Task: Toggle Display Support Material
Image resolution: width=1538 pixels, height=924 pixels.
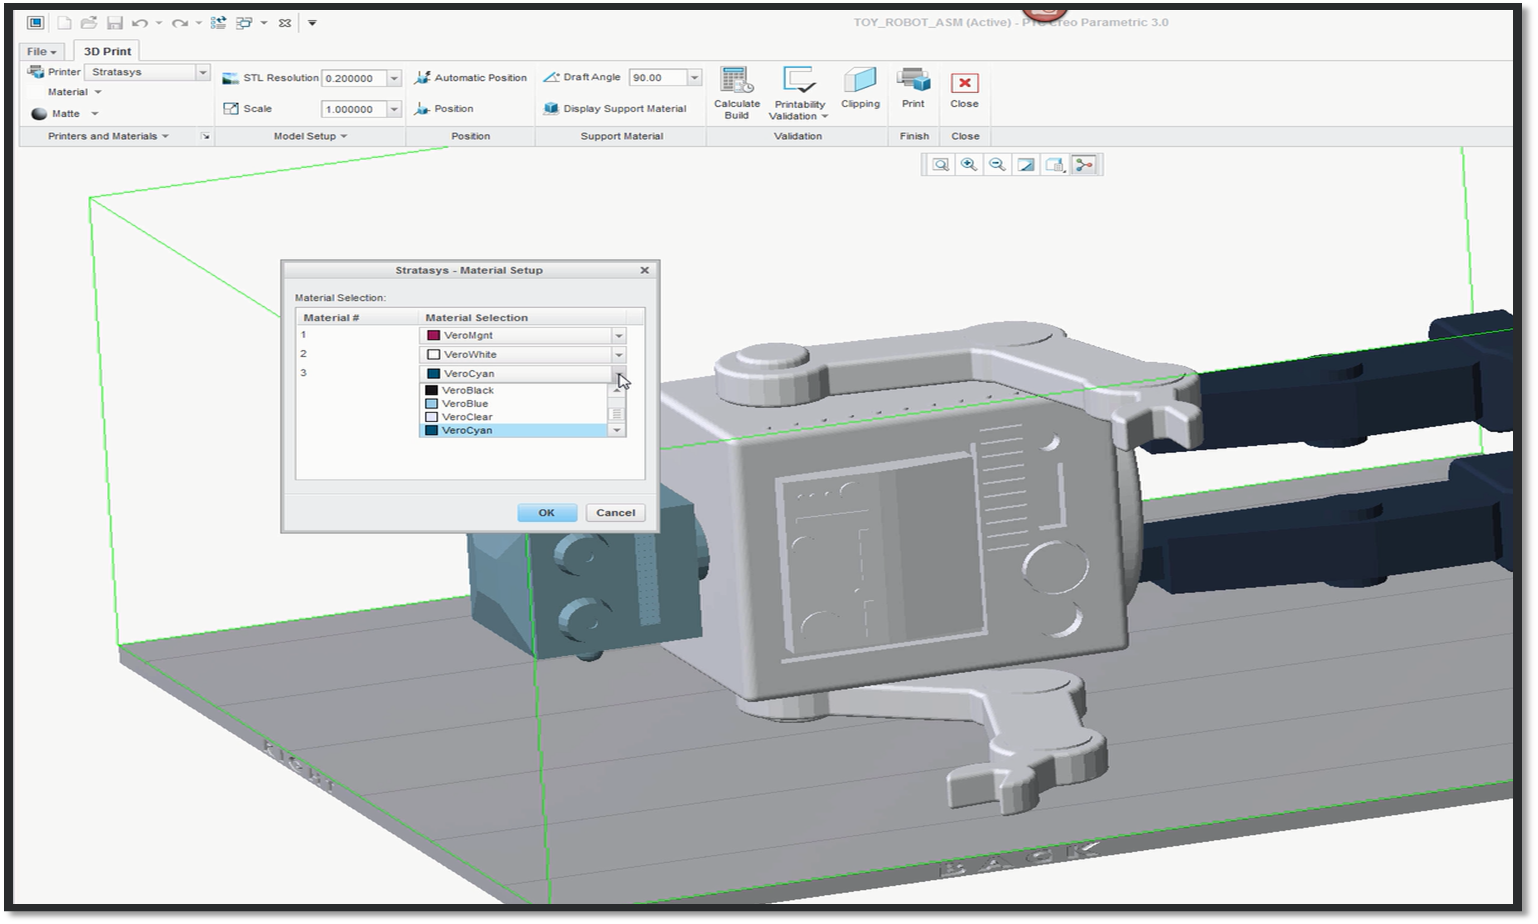Action: coord(615,108)
